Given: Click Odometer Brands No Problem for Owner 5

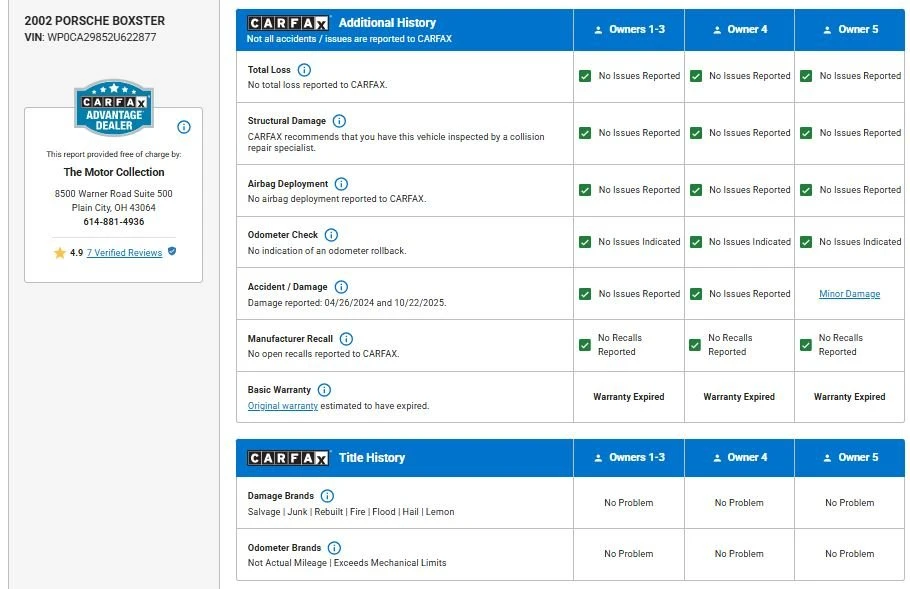Looking at the screenshot, I should (850, 554).
